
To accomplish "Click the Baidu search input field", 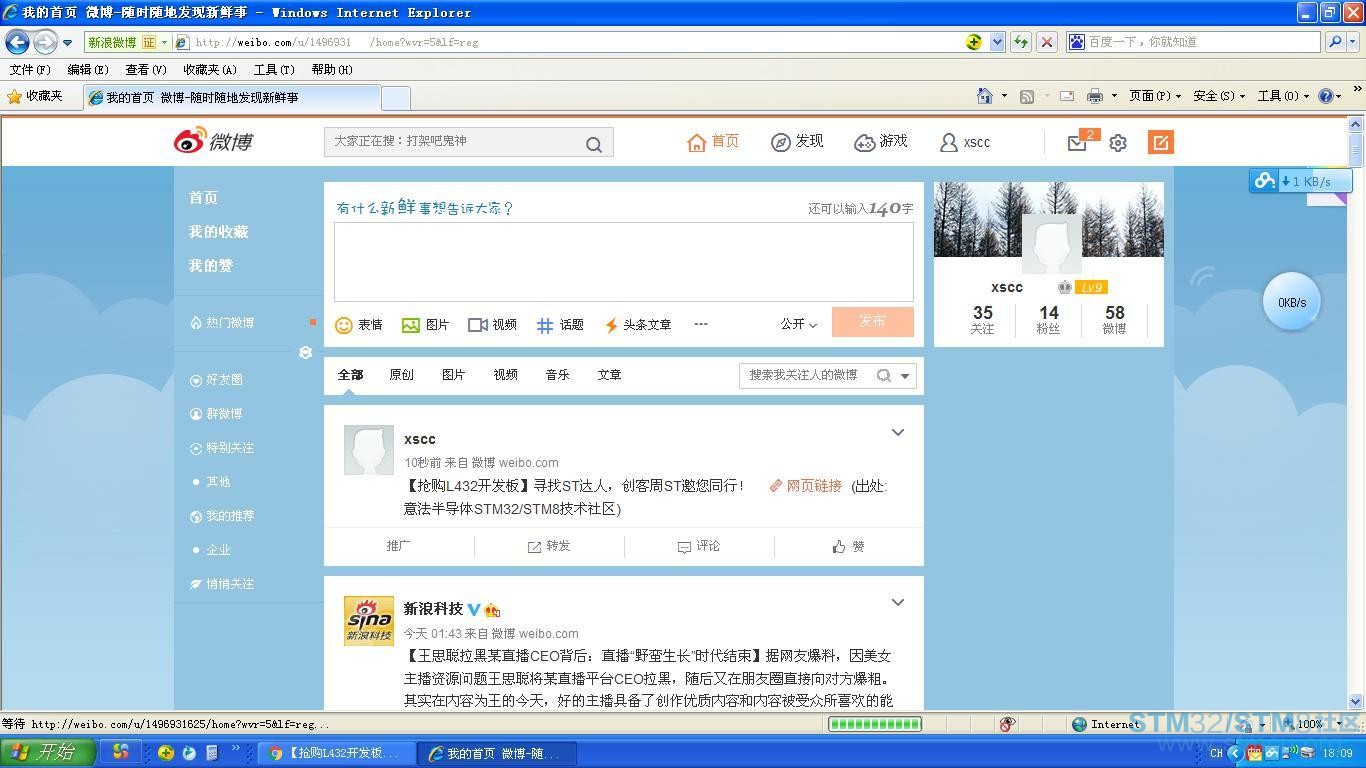I will pyautogui.click(x=1194, y=42).
